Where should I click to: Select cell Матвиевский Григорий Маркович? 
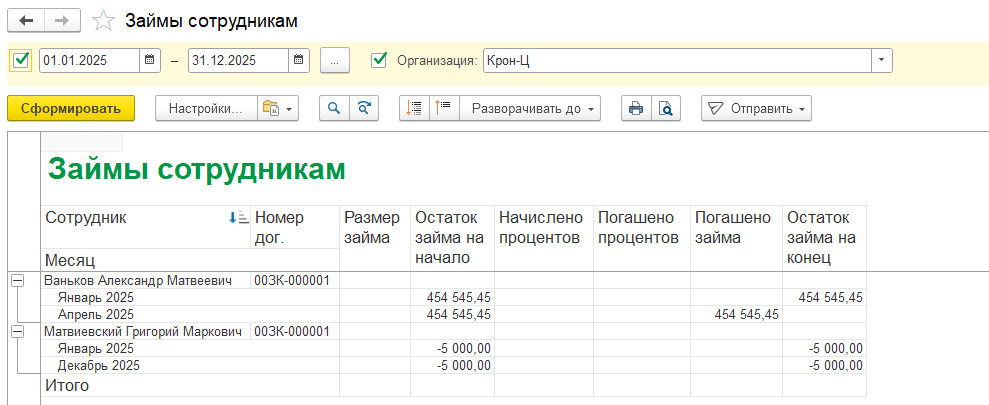(146, 331)
